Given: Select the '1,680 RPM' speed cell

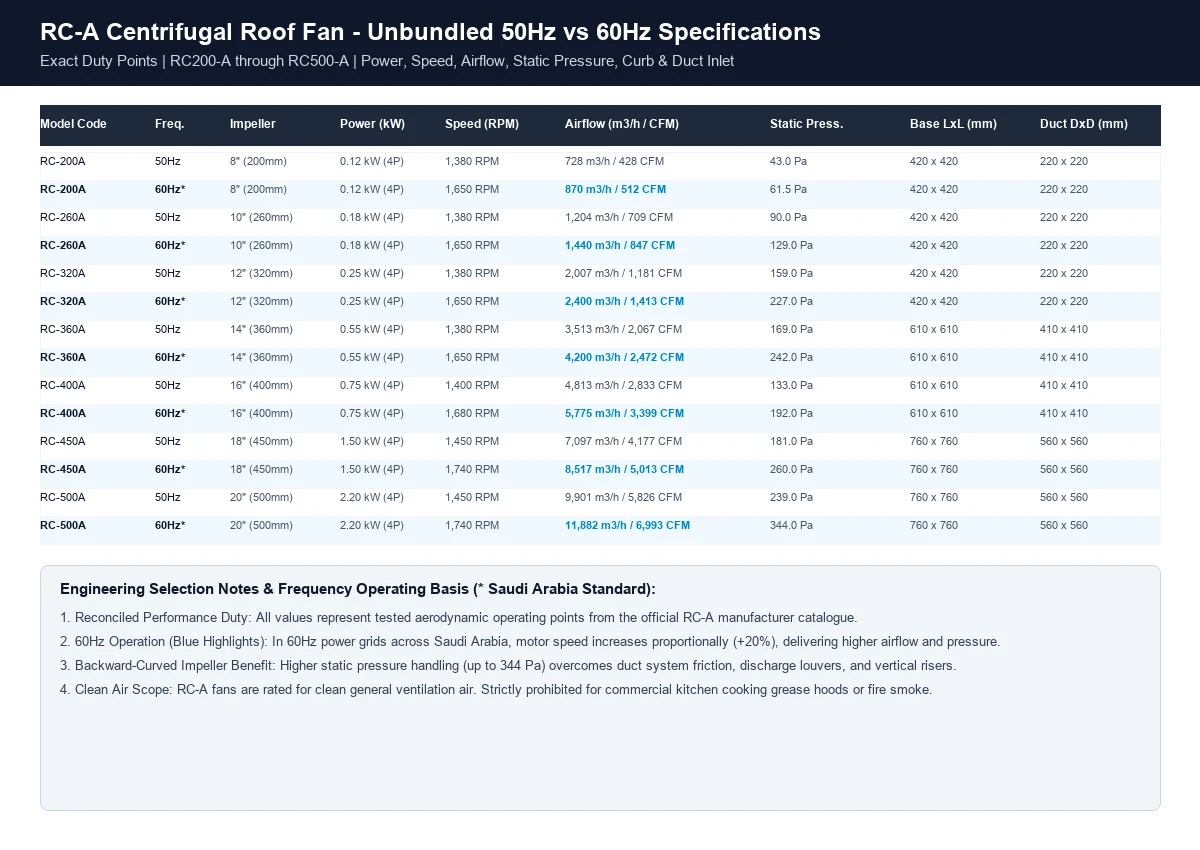Looking at the screenshot, I should 472,413.
